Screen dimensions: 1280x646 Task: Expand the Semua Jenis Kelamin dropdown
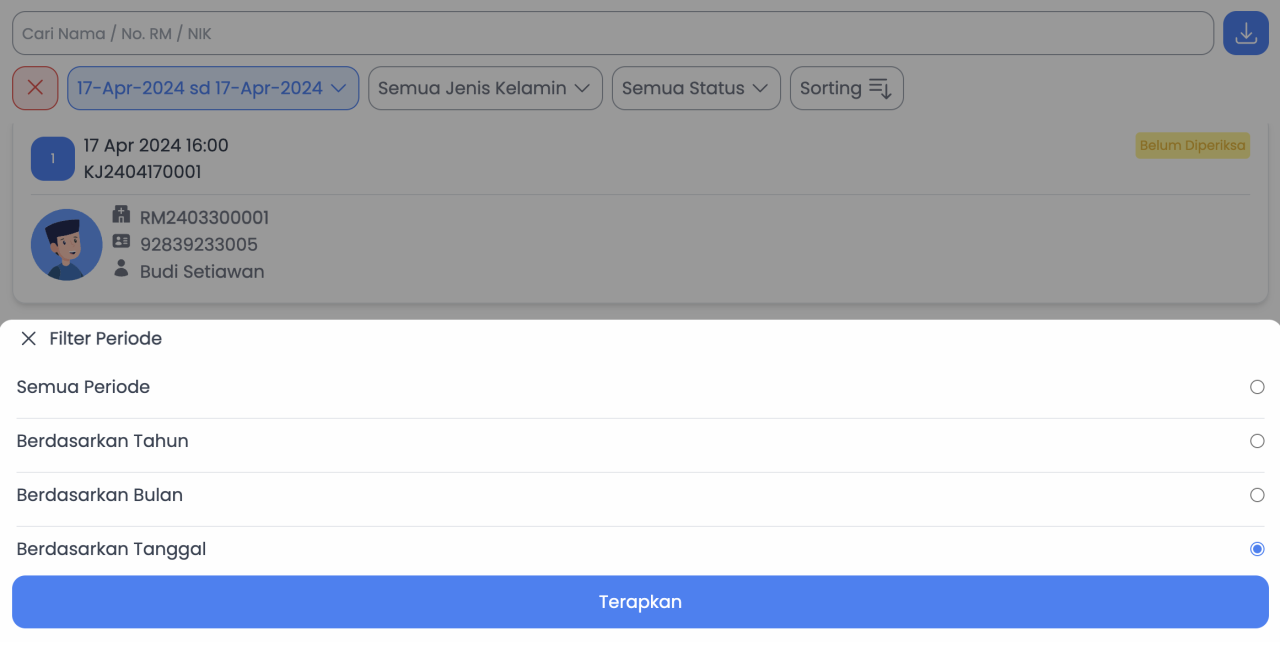point(485,88)
